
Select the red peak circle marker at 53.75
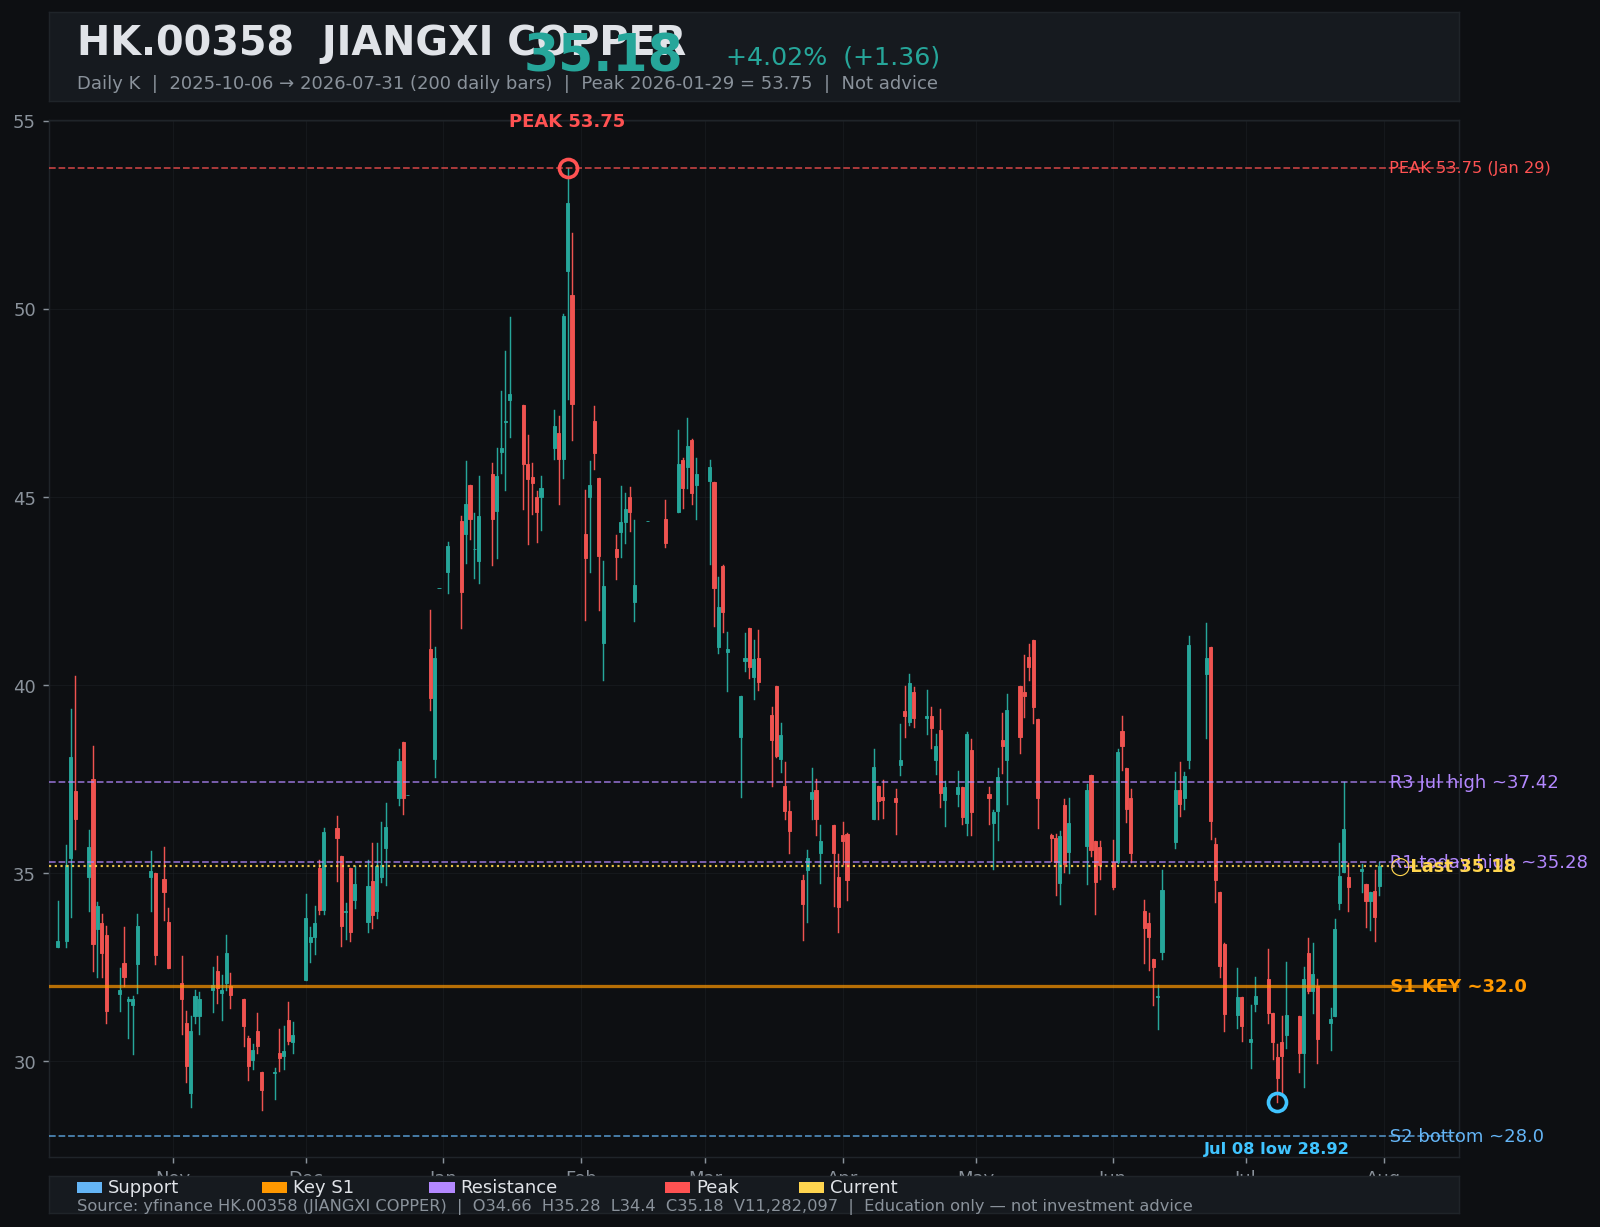[x=568, y=168]
